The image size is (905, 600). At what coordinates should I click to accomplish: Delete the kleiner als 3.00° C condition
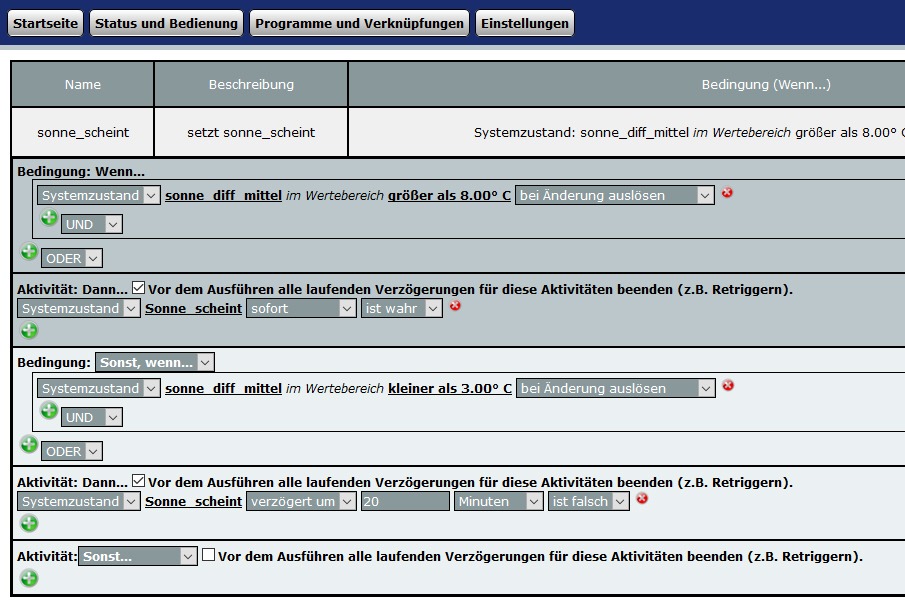[x=728, y=385]
